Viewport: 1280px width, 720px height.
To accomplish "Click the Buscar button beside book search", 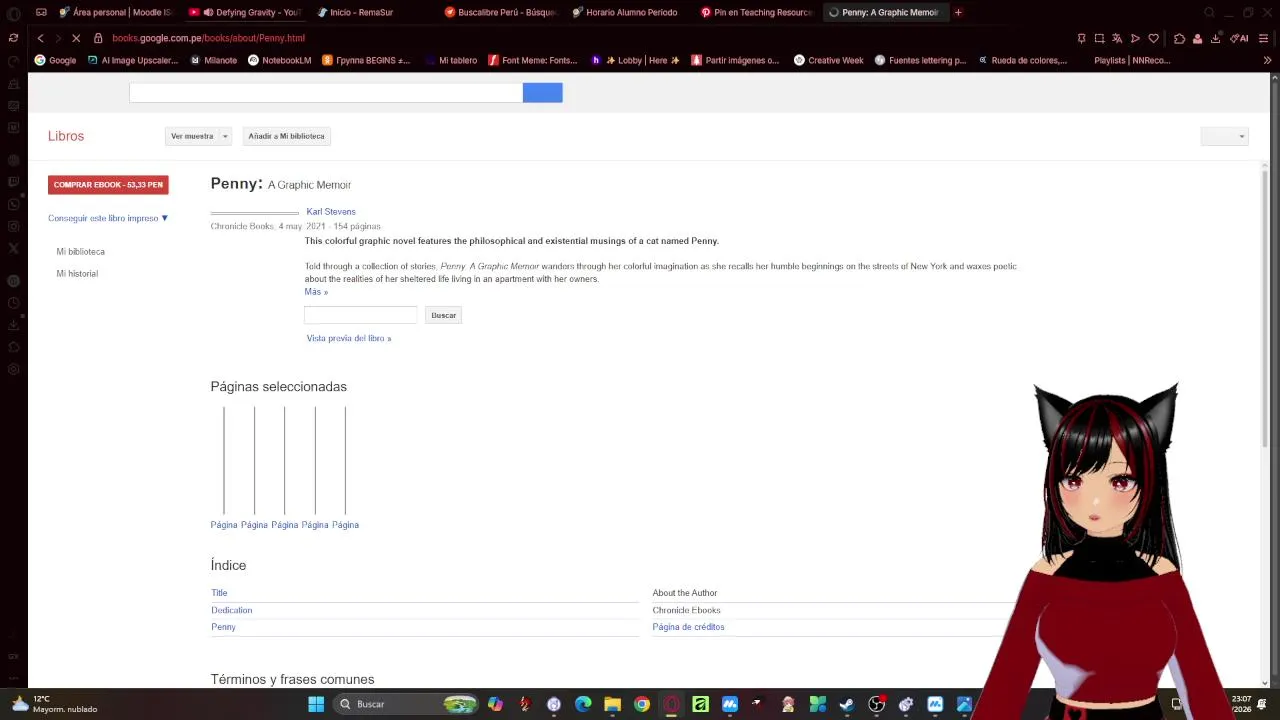I will (x=443, y=315).
